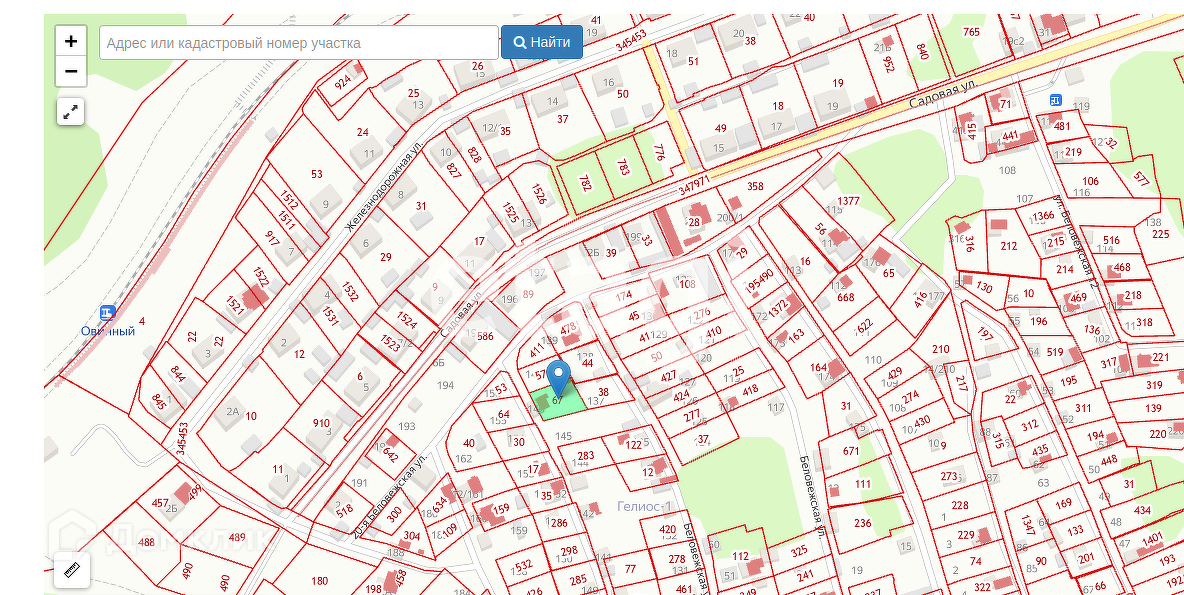Select parcel 481
Screen dimensions: 1184x595
(1062, 126)
